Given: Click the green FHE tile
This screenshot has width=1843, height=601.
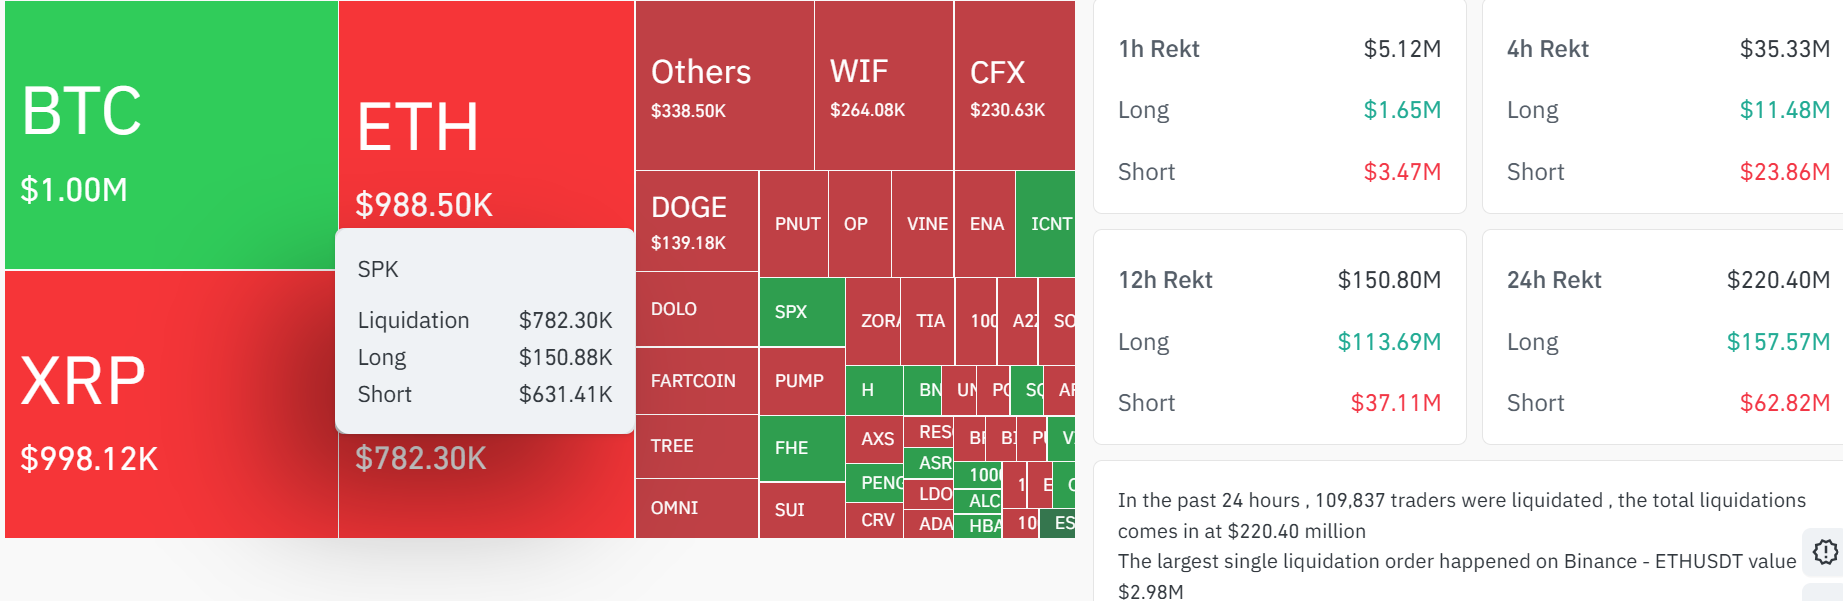Looking at the screenshot, I should pyautogui.click(x=802, y=448).
